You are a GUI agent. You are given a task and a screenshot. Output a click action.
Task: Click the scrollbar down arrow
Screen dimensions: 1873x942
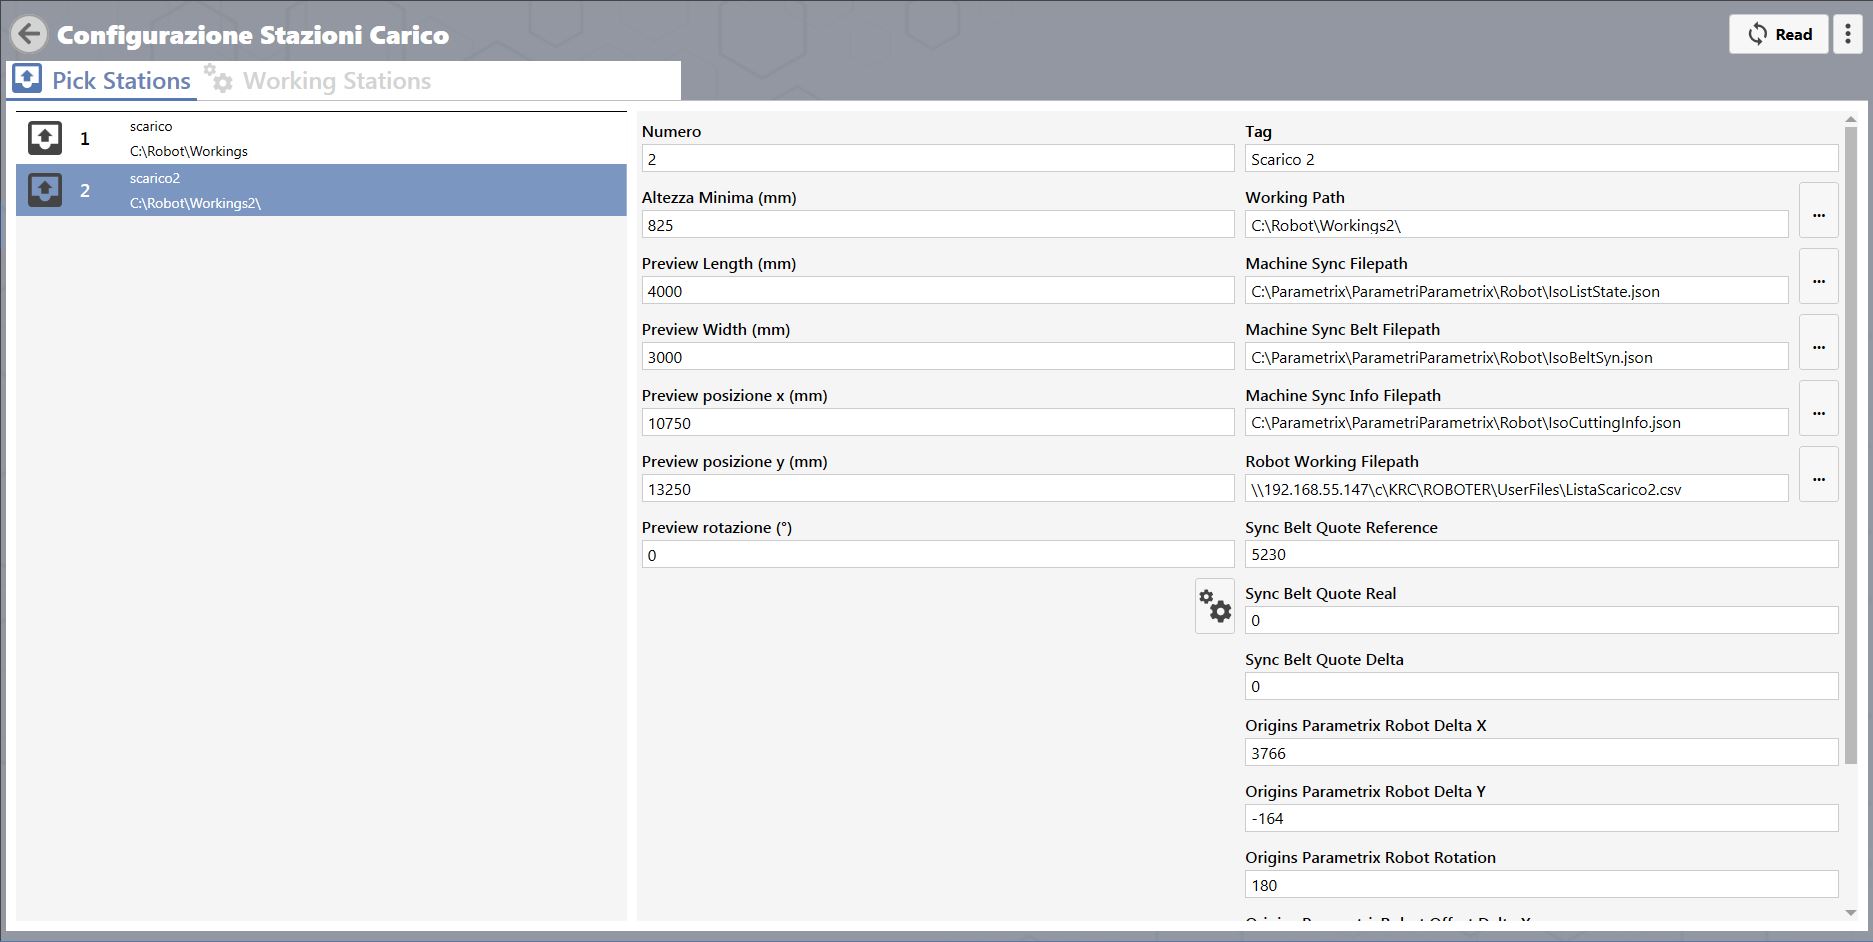tap(1850, 912)
